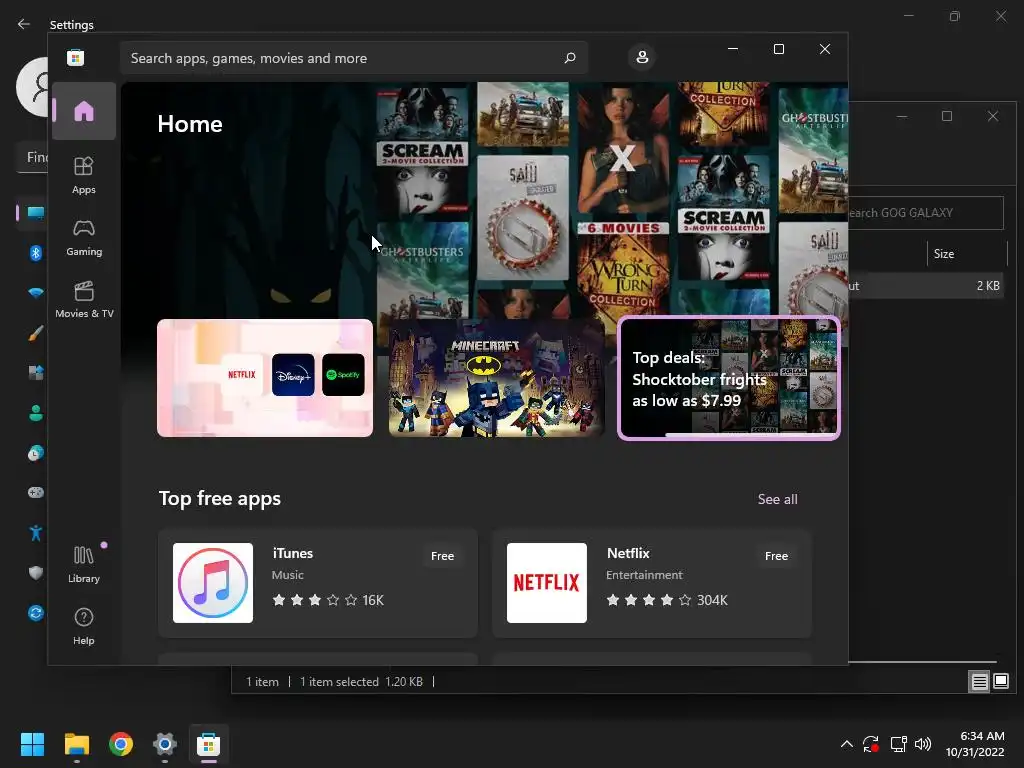
Task: Open Privacy shield icon in Settings sidebar
Action: (35, 573)
